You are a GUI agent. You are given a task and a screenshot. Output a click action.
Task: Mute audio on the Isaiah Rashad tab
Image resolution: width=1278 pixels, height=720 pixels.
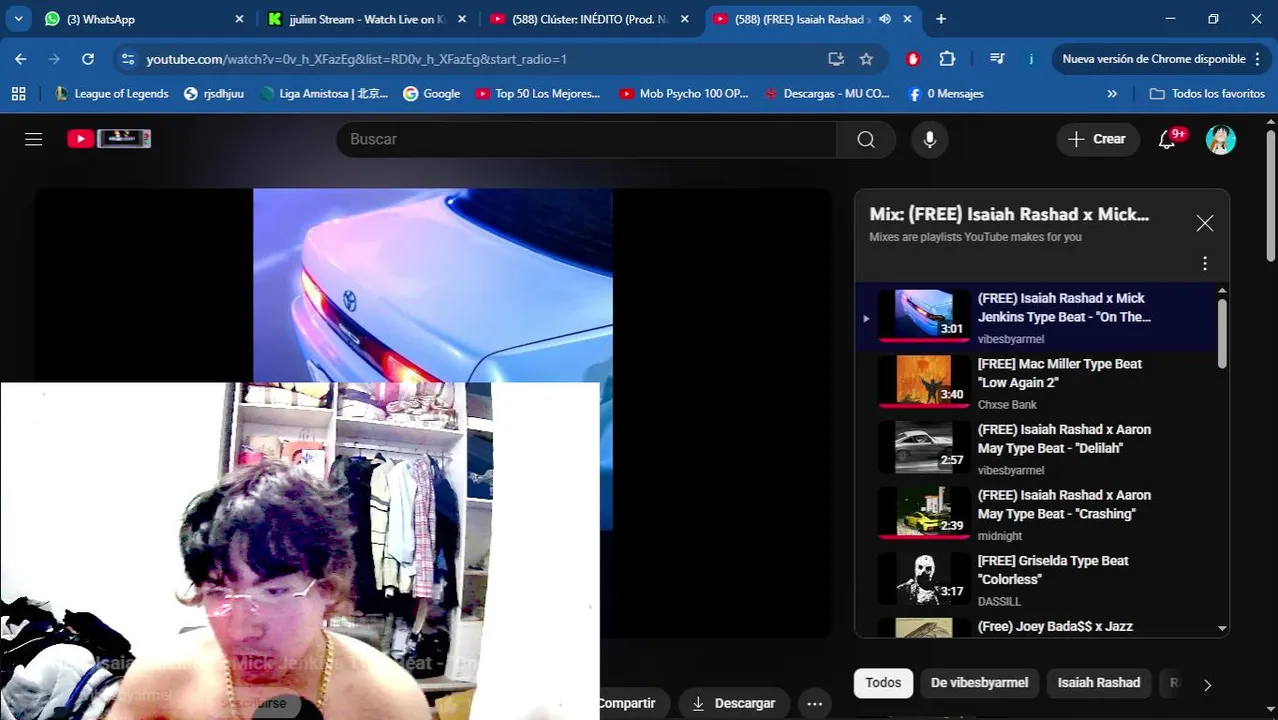point(885,19)
